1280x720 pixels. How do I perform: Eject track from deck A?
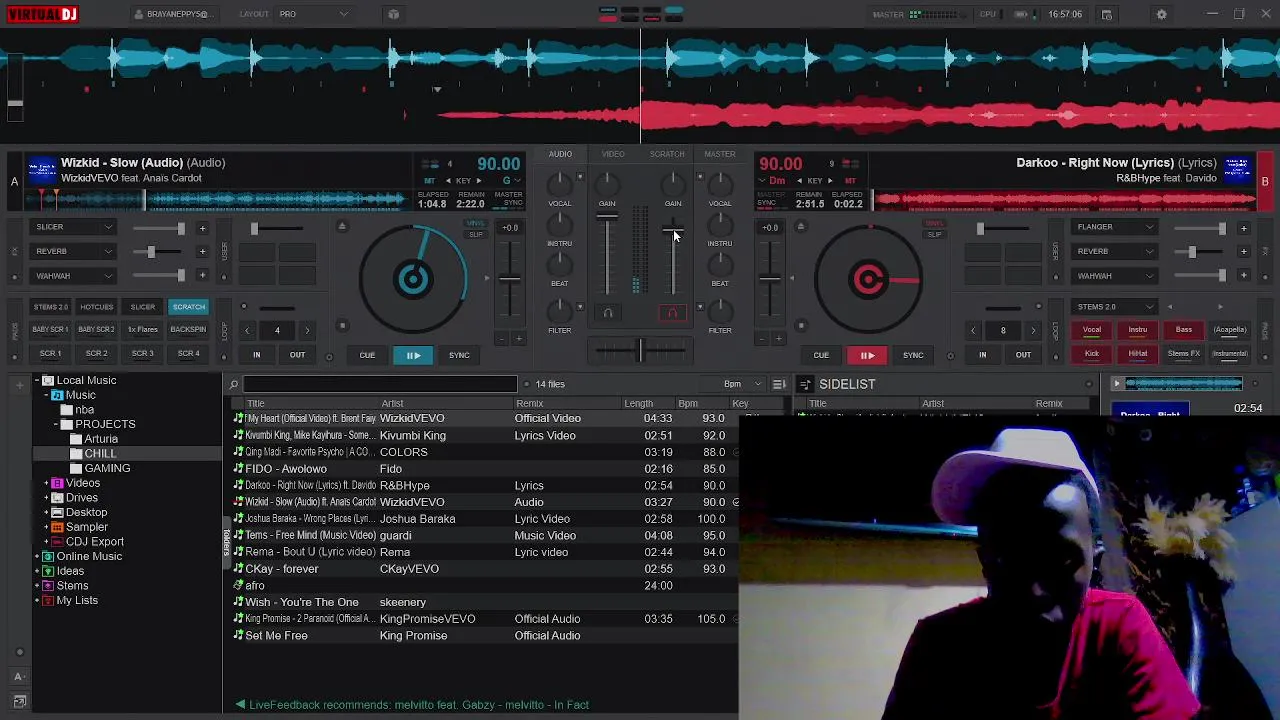pos(341,226)
